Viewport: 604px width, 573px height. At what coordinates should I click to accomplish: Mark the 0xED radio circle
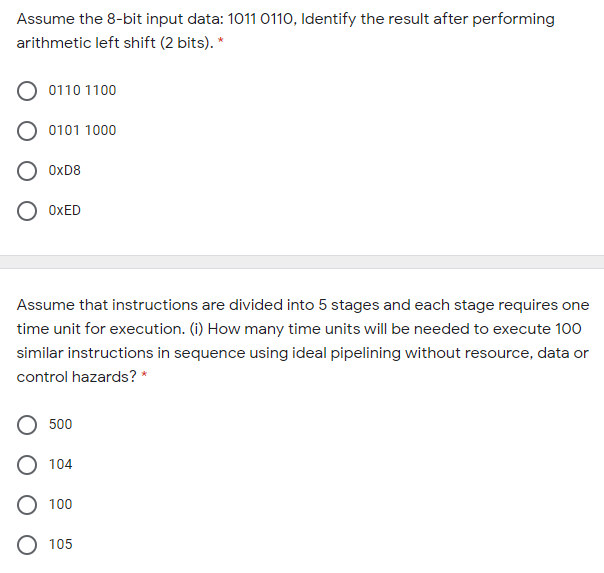pyautogui.click(x=29, y=211)
